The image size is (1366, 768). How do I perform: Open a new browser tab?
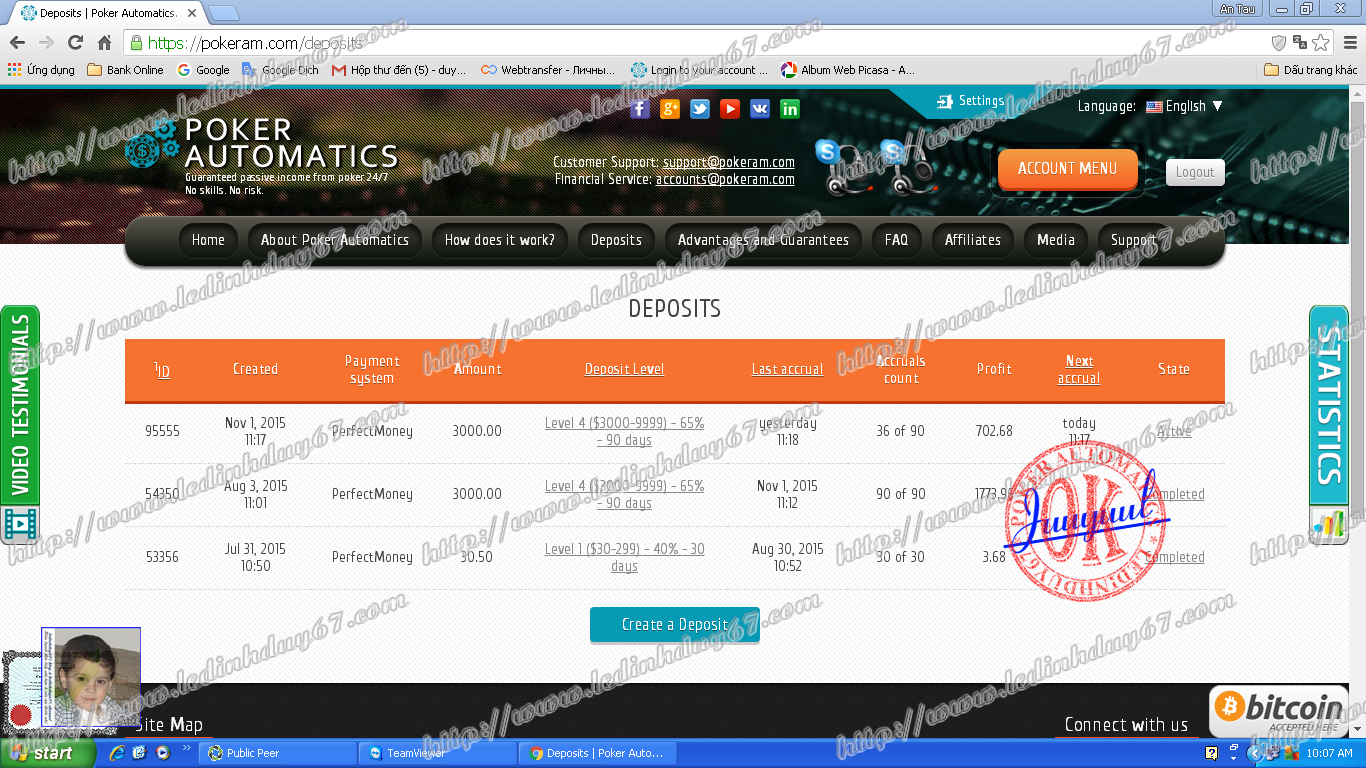[223, 13]
